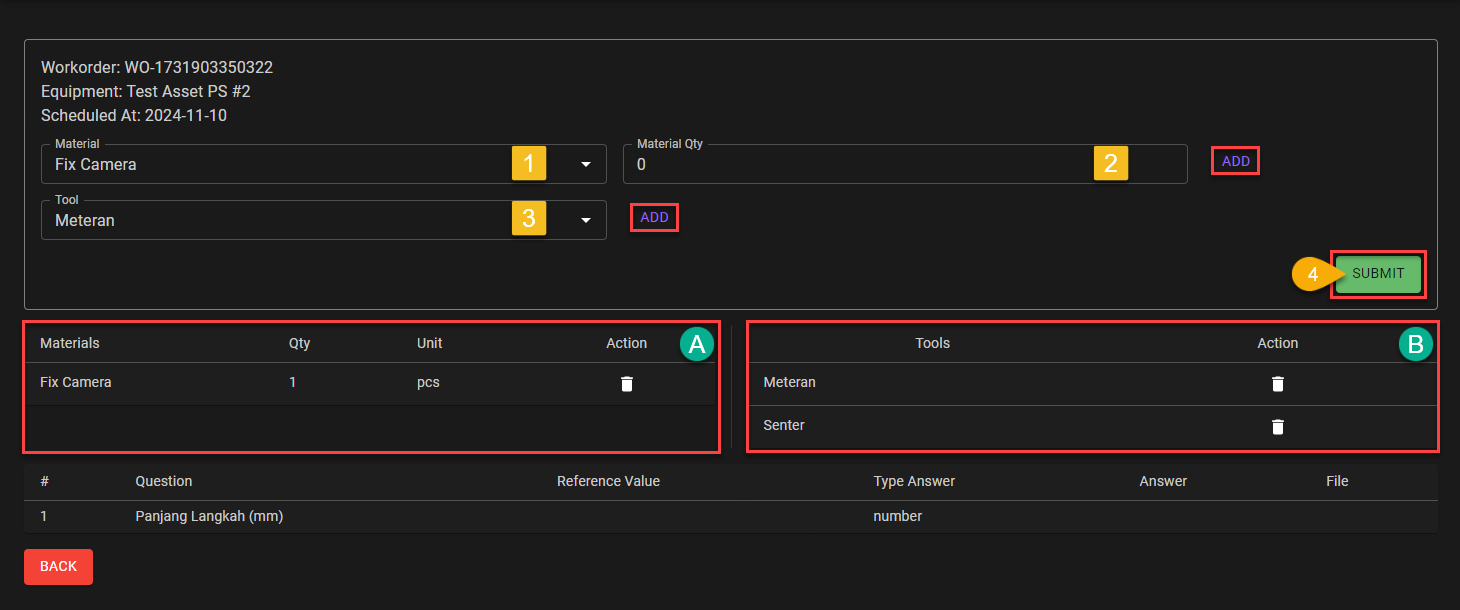Go back using the BACK button
Image resolution: width=1460 pixels, height=610 pixels.
[58, 567]
